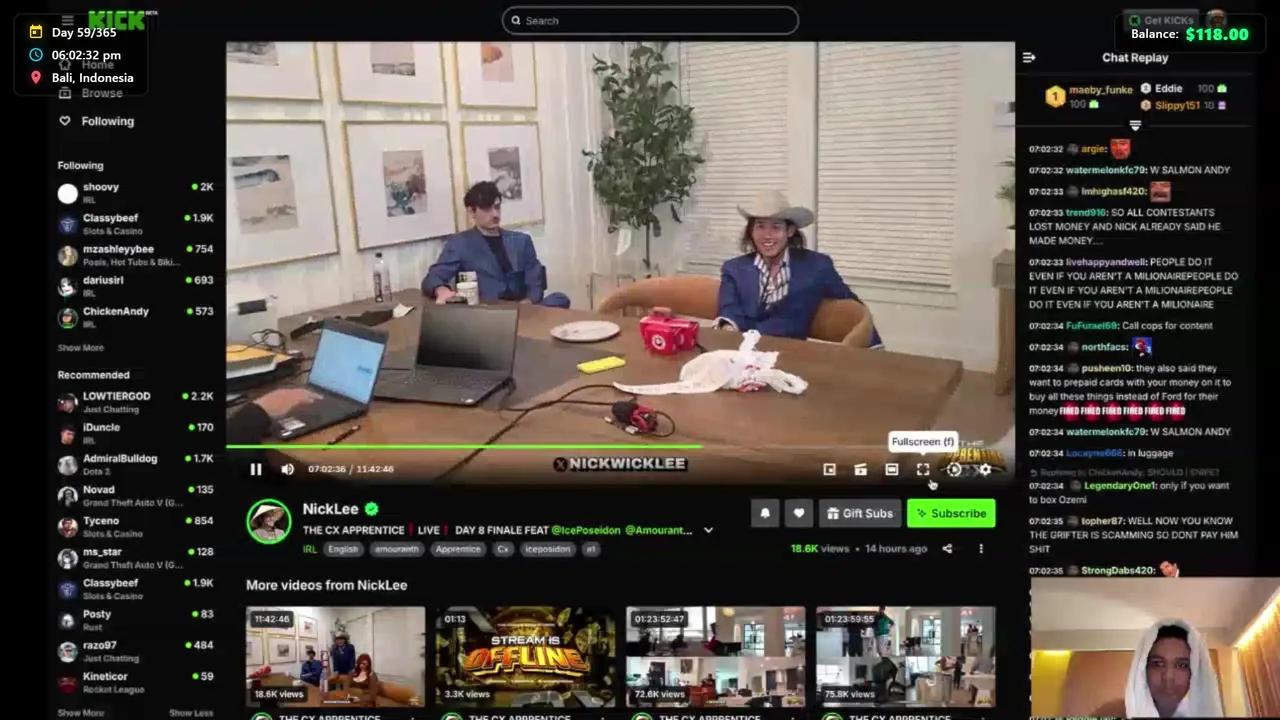Share the video using share icon
This screenshot has width=1280, height=720.
pos(947,548)
